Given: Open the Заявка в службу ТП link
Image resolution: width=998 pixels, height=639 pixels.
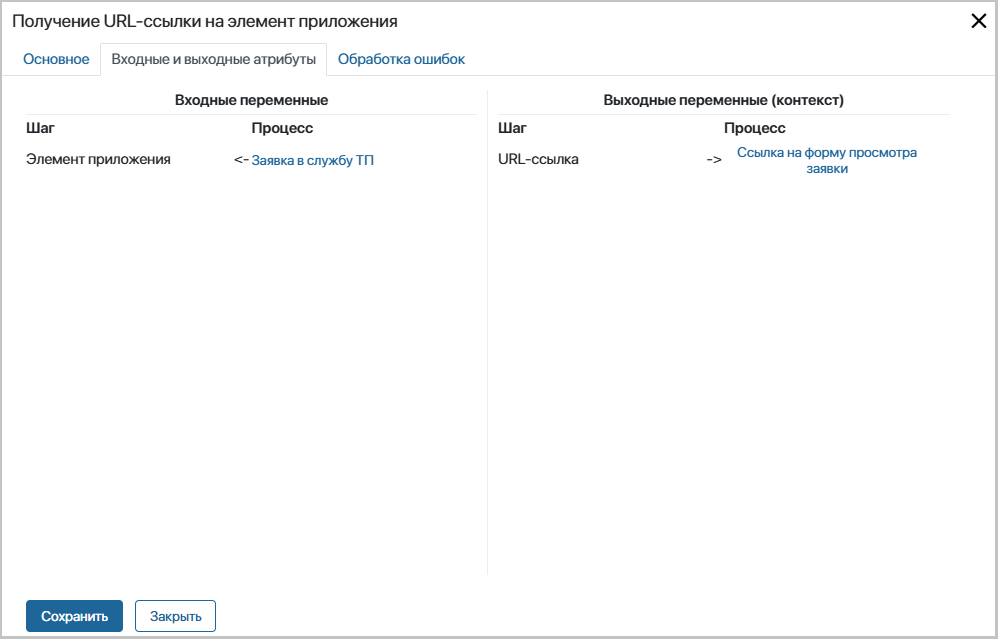Looking at the screenshot, I should coord(313,160).
